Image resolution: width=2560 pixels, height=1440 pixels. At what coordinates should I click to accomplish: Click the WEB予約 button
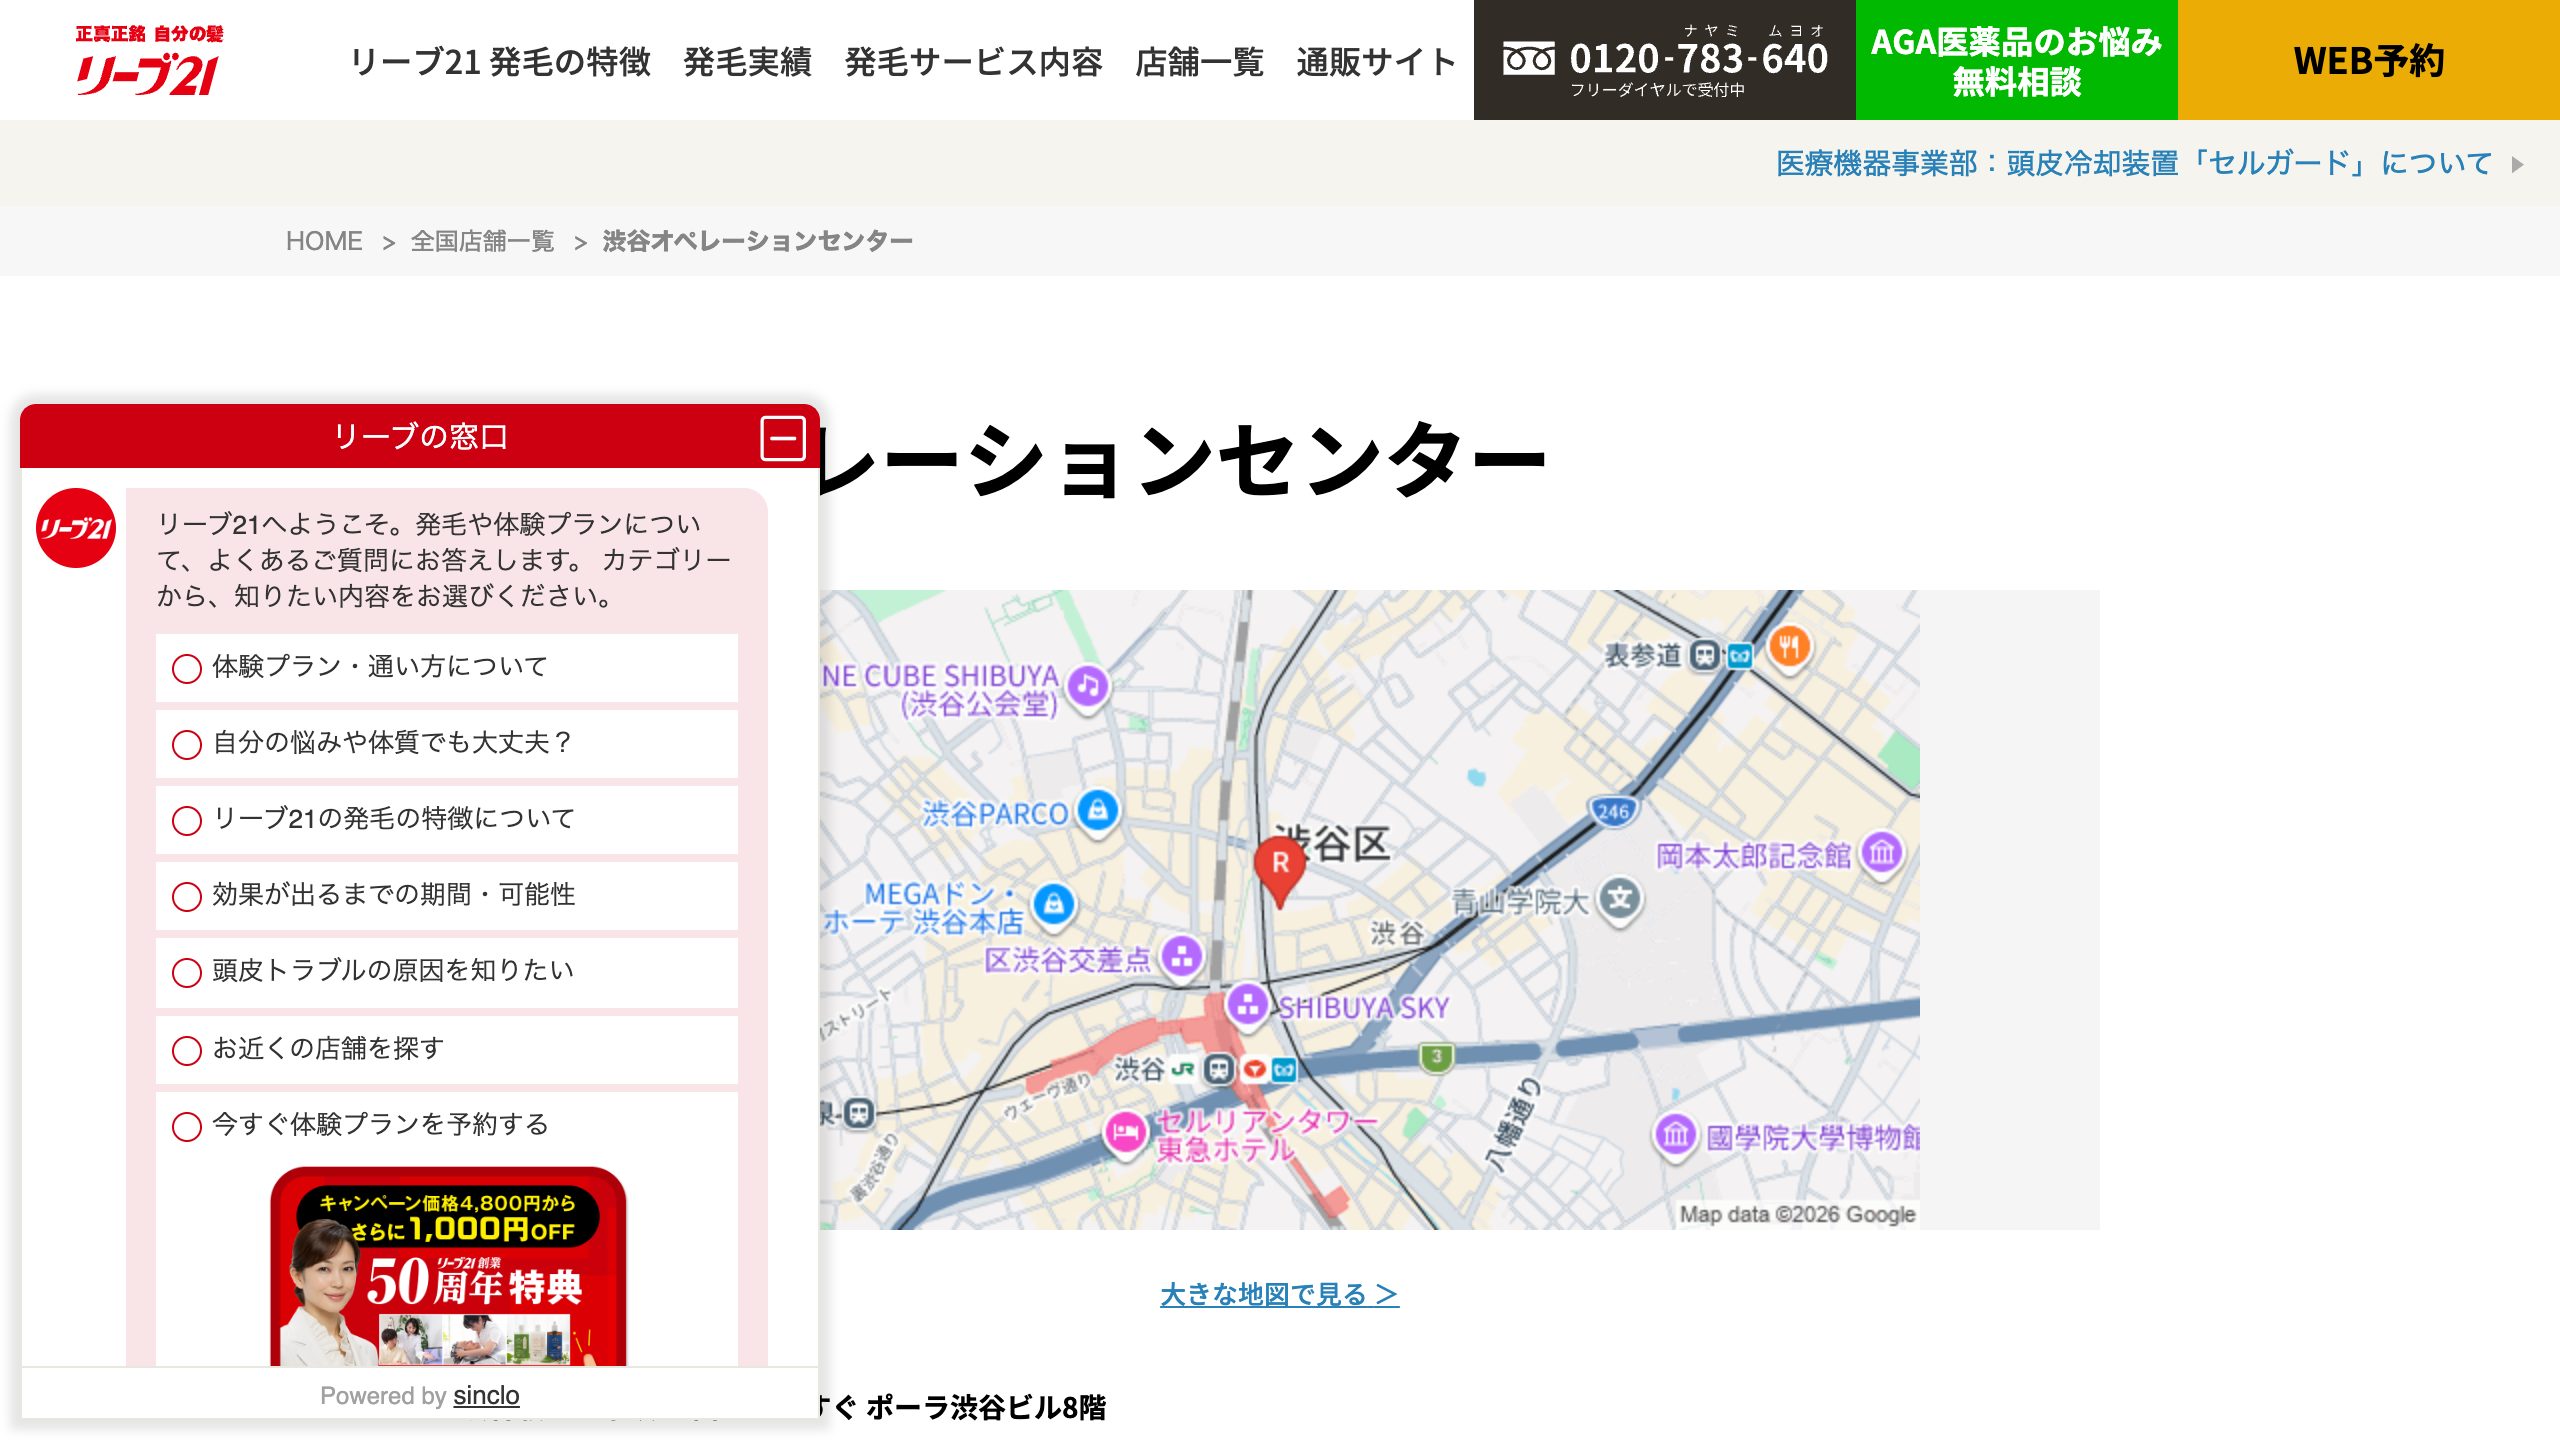[x=2369, y=60]
